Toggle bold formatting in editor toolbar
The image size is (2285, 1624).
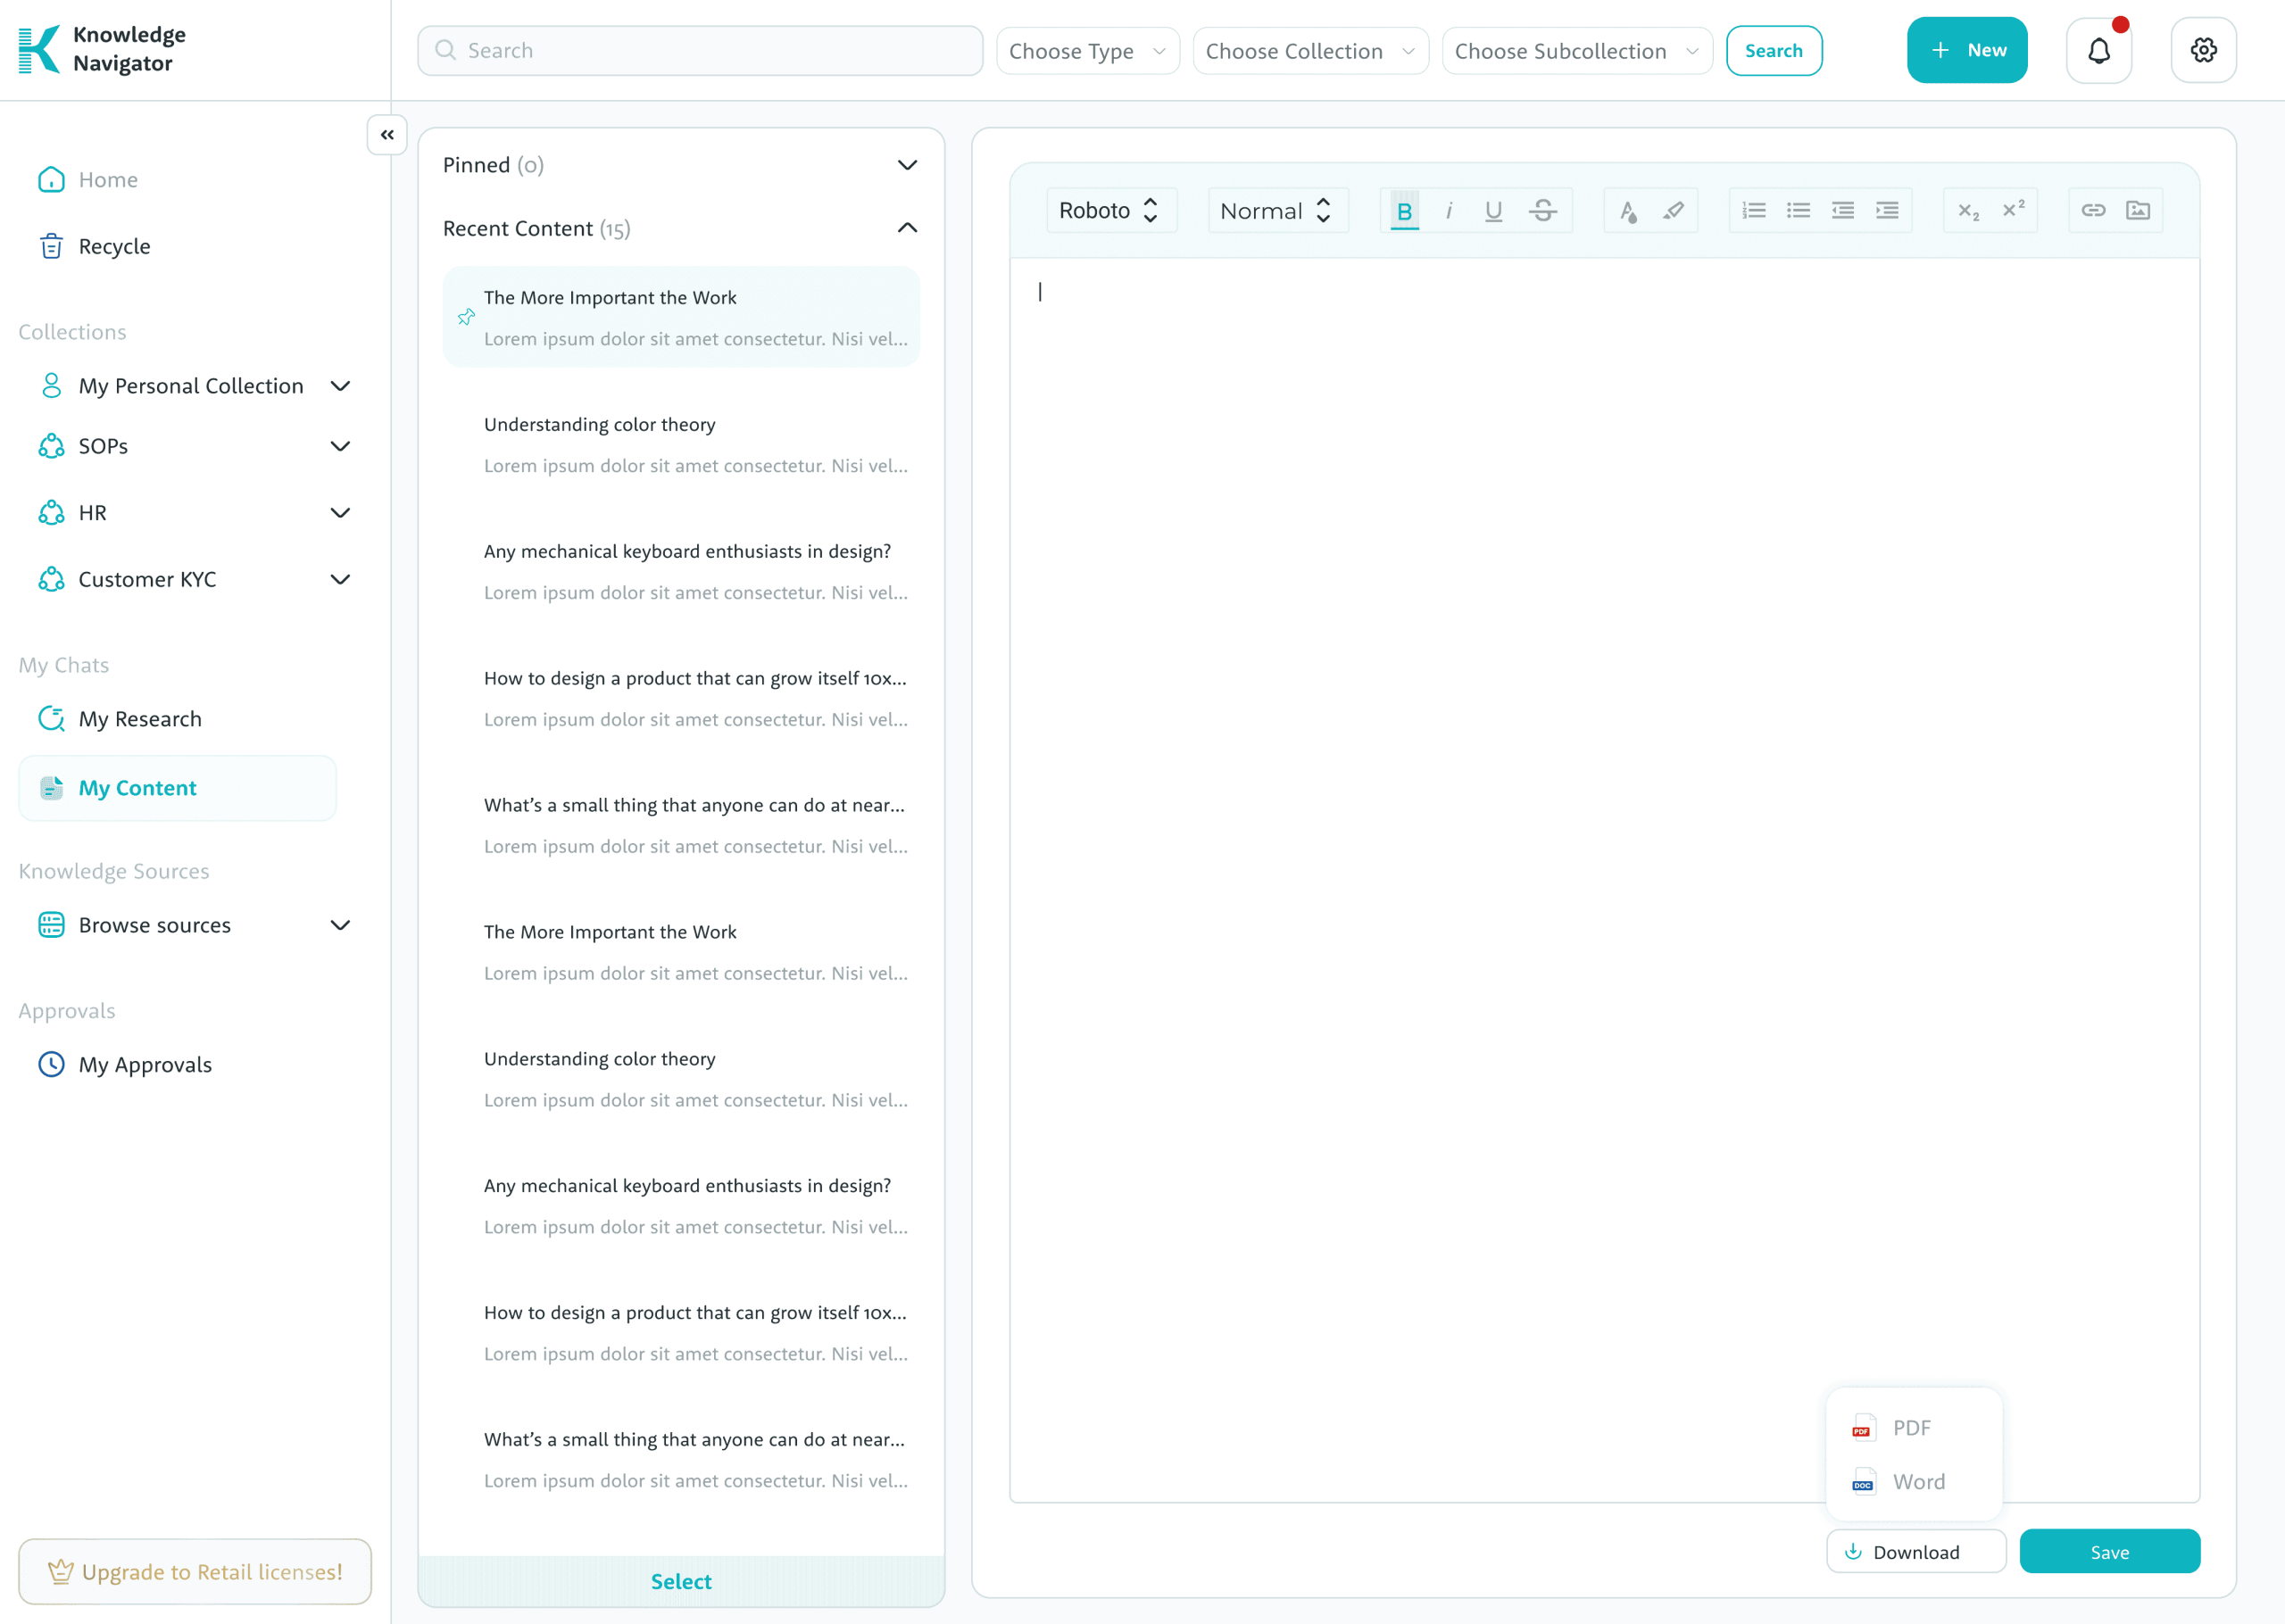(1404, 211)
